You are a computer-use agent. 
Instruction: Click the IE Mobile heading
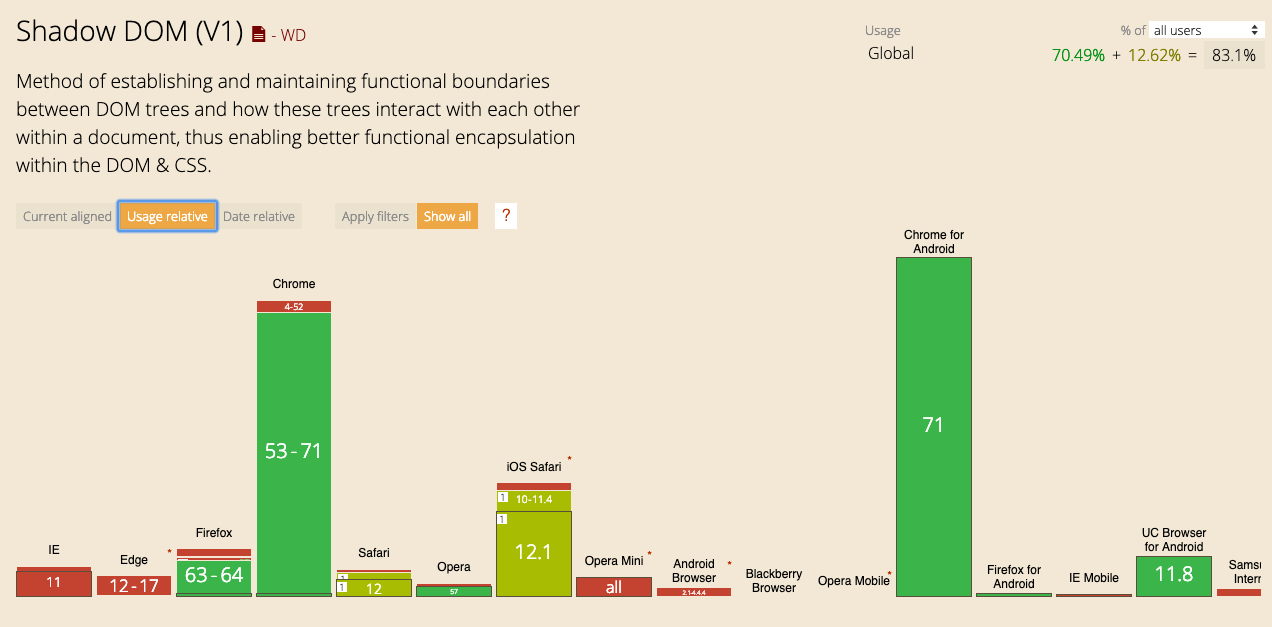(x=1094, y=578)
